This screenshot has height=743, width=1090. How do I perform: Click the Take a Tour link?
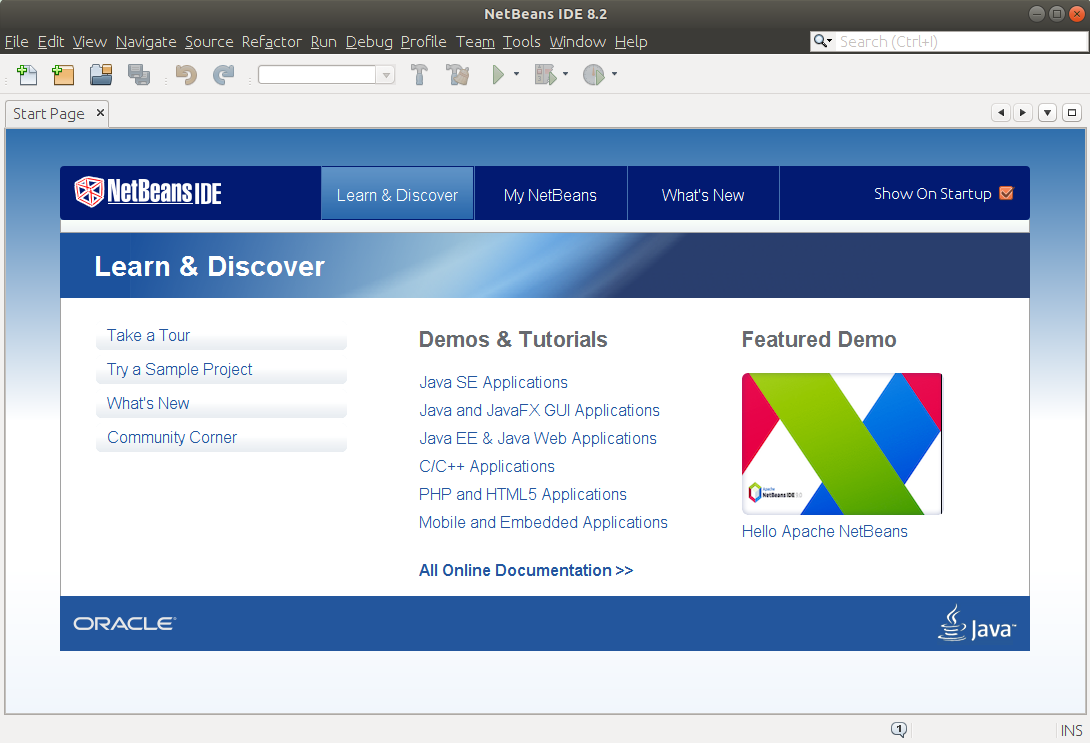coord(148,336)
